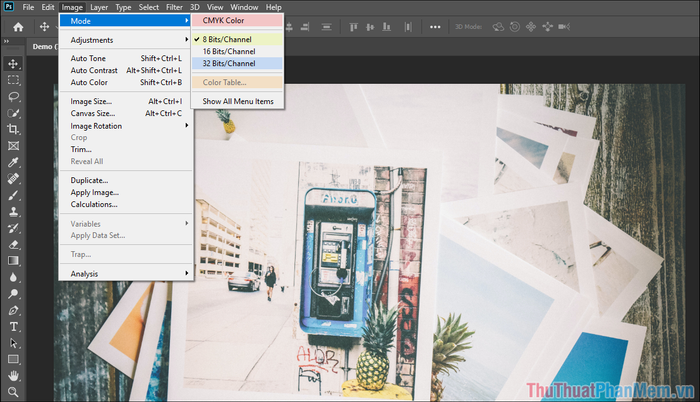Image resolution: width=700 pixels, height=402 pixels.
Task: Select the Eraser tool
Action: coord(13,245)
